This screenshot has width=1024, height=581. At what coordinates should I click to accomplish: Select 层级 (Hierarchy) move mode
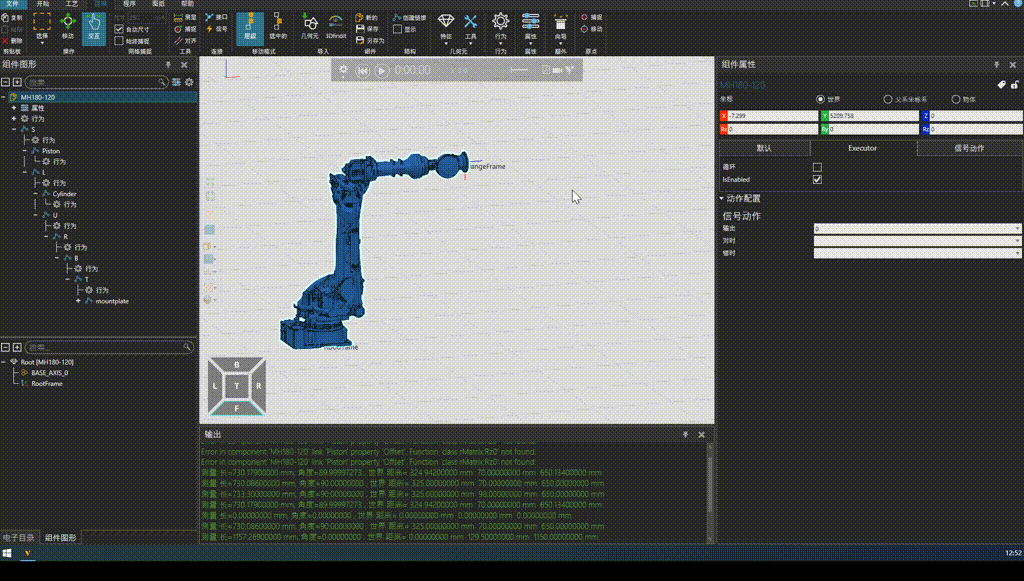(x=249, y=27)
